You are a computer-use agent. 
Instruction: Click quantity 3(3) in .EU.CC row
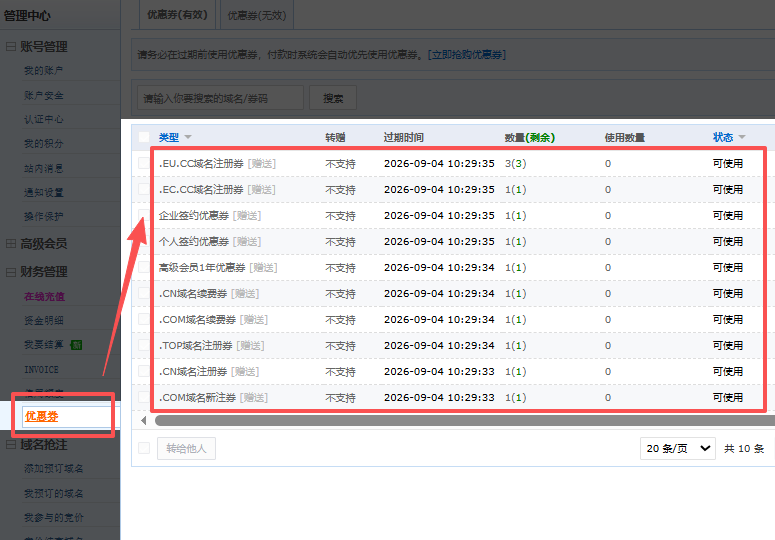(x=516, y=164)
